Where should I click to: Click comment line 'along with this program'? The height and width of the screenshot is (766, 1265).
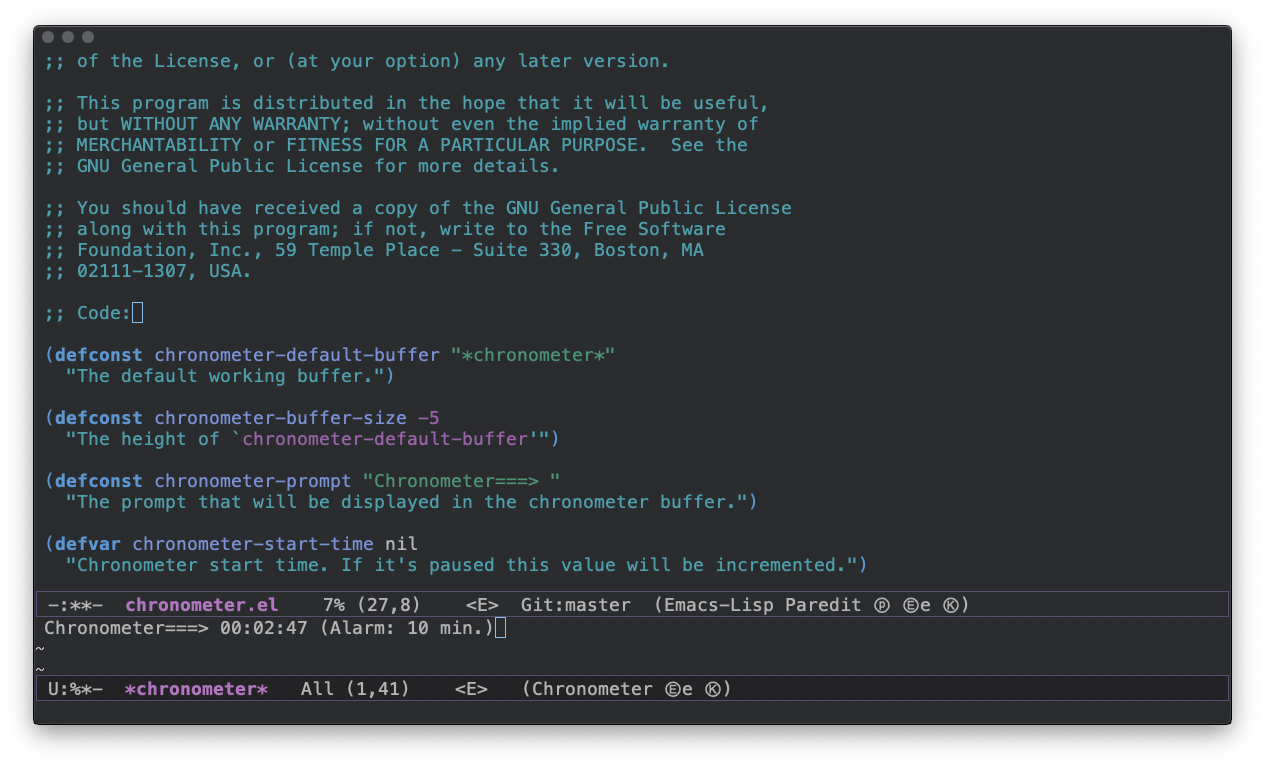tap(385, 229)
